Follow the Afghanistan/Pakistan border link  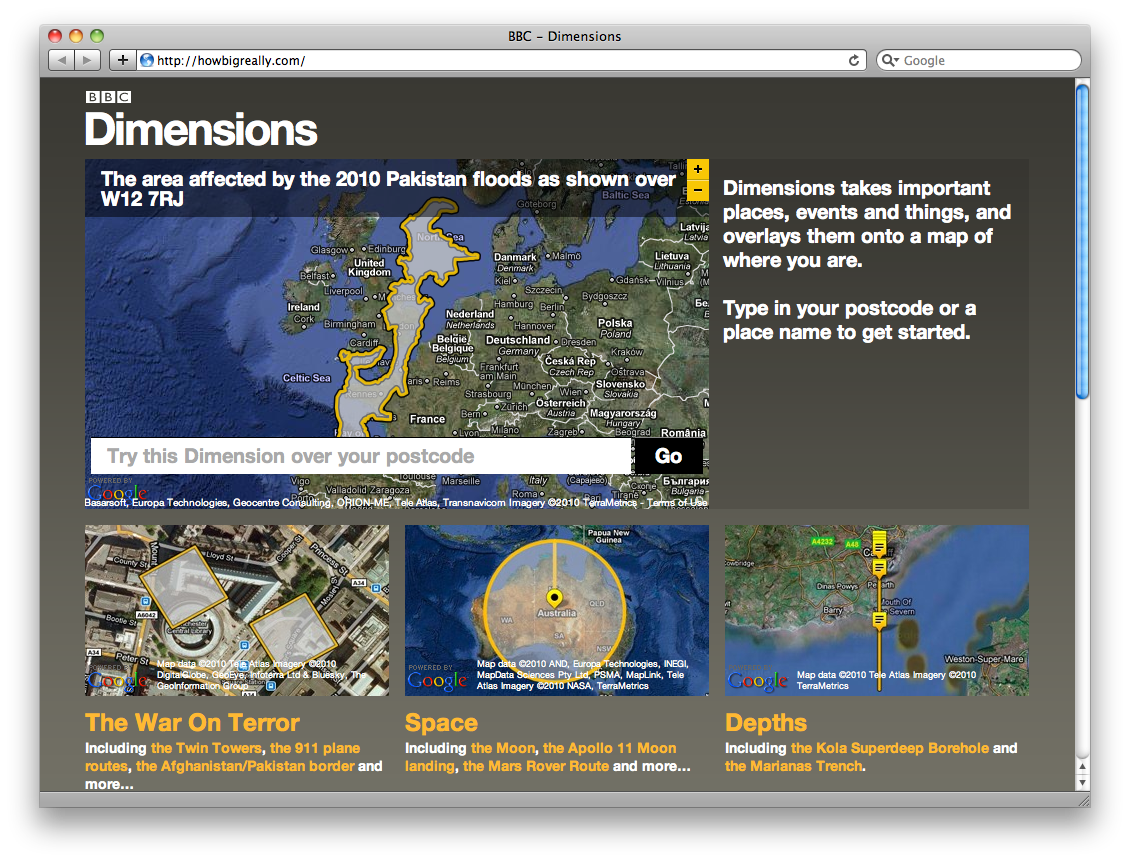(246, 766)
